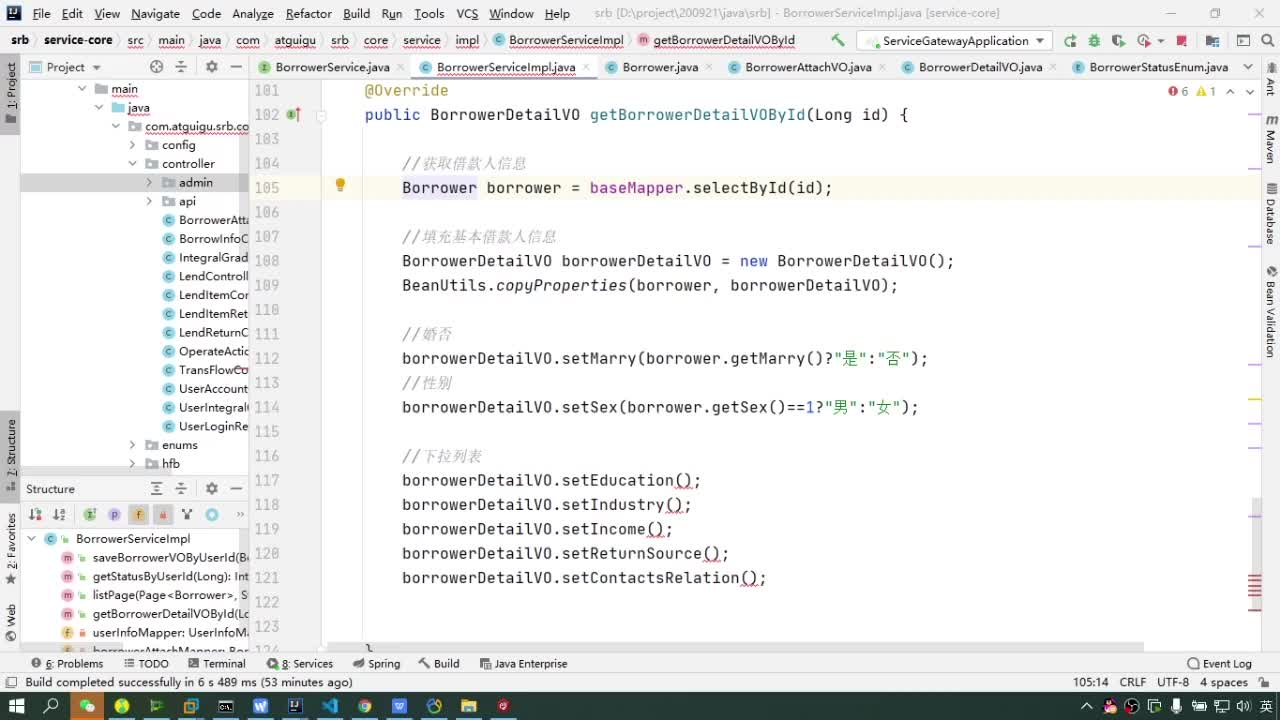Screen dimensions: 1280x720
Task: Click the profiler run icon
Action: [x=1146, y=41]
